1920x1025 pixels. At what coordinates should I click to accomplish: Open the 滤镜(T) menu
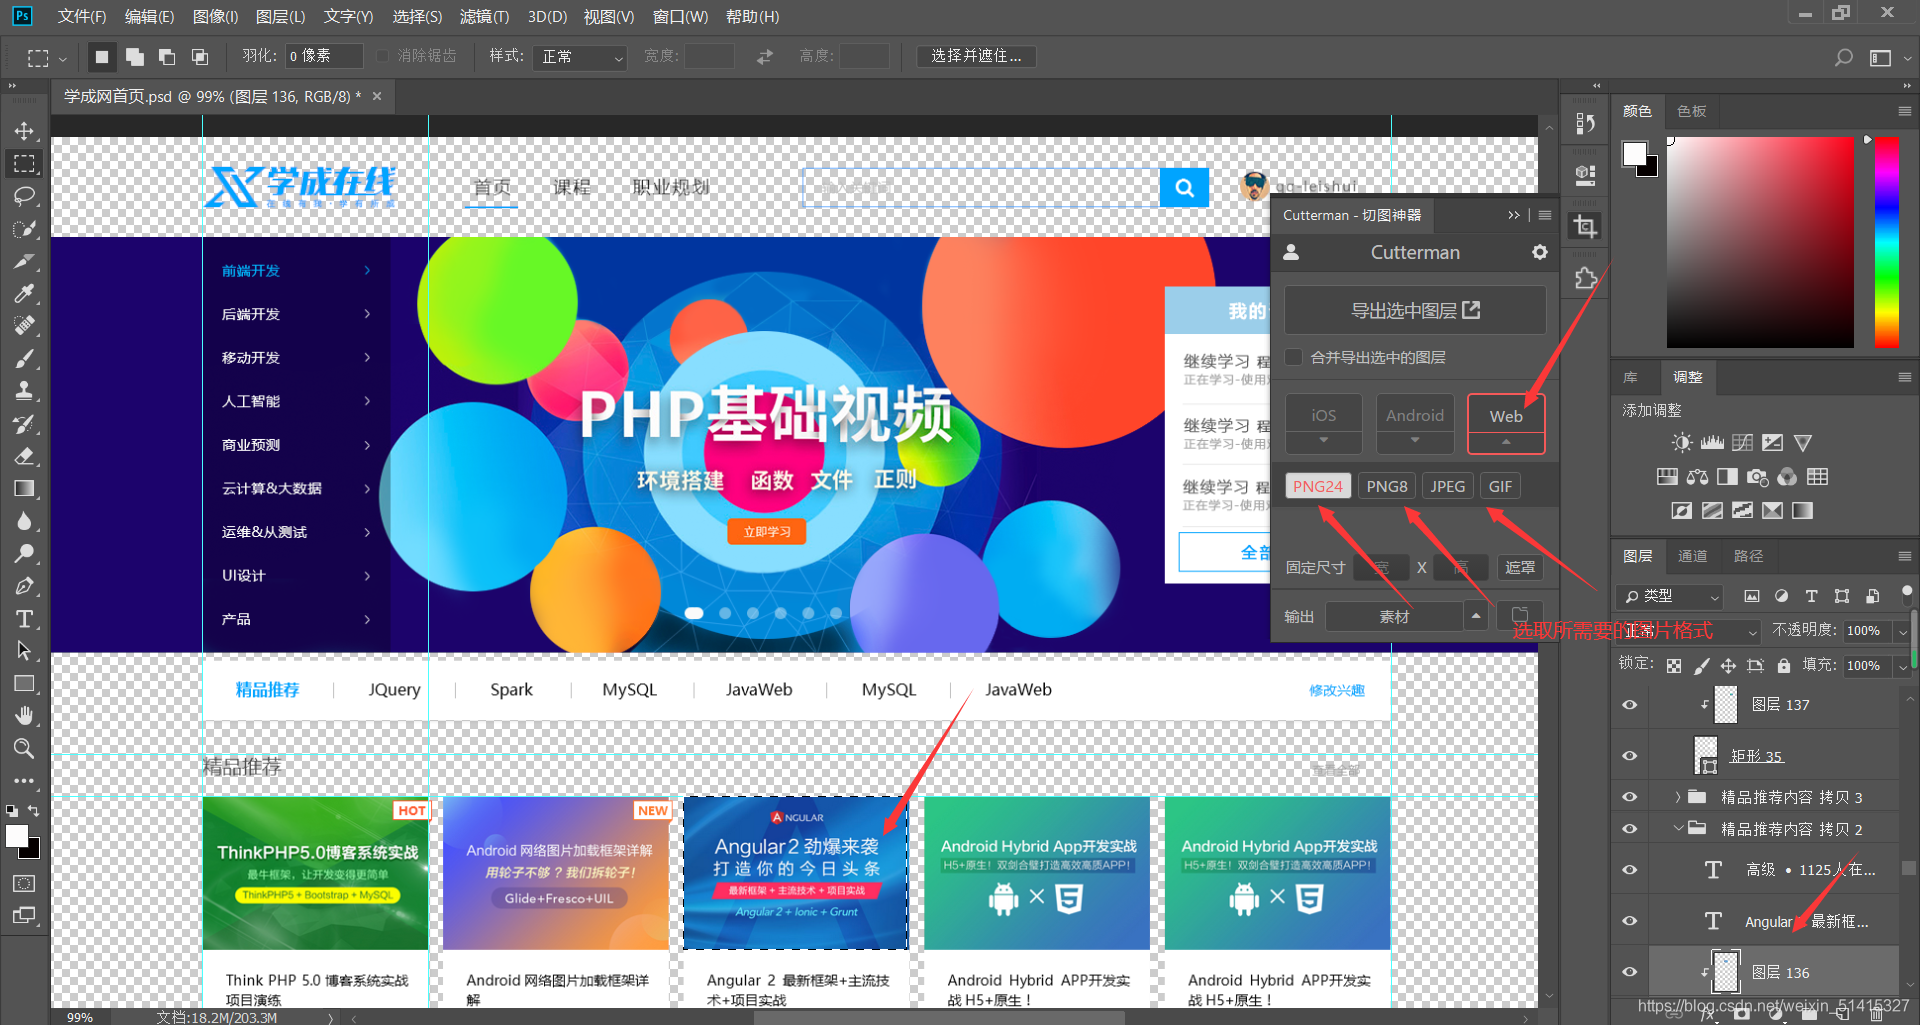(485, 17)
